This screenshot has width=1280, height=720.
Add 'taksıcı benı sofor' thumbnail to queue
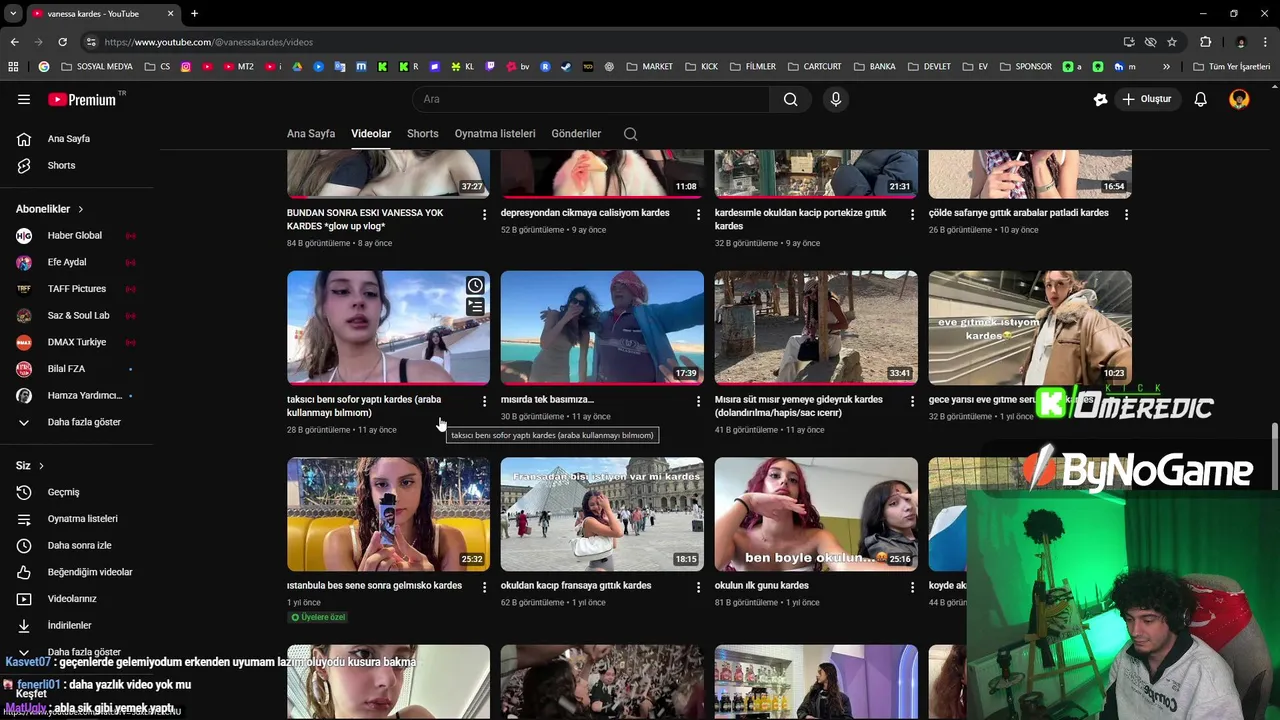pos(475,306)
